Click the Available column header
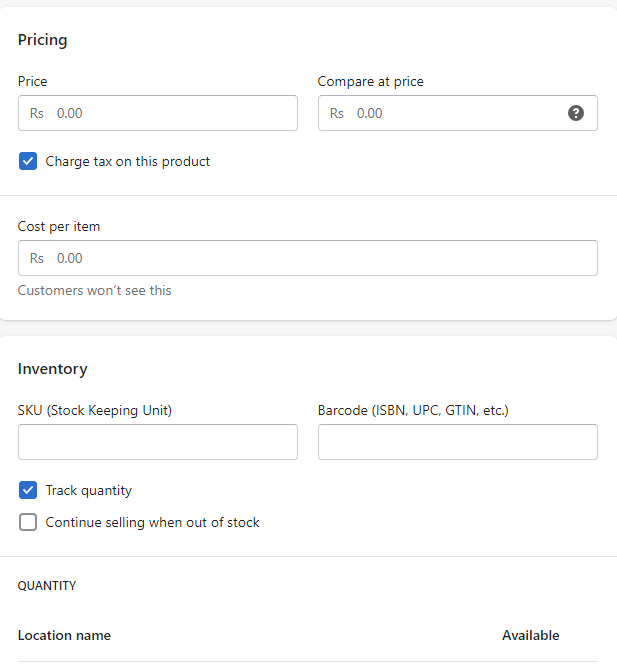 coord(530,635)
